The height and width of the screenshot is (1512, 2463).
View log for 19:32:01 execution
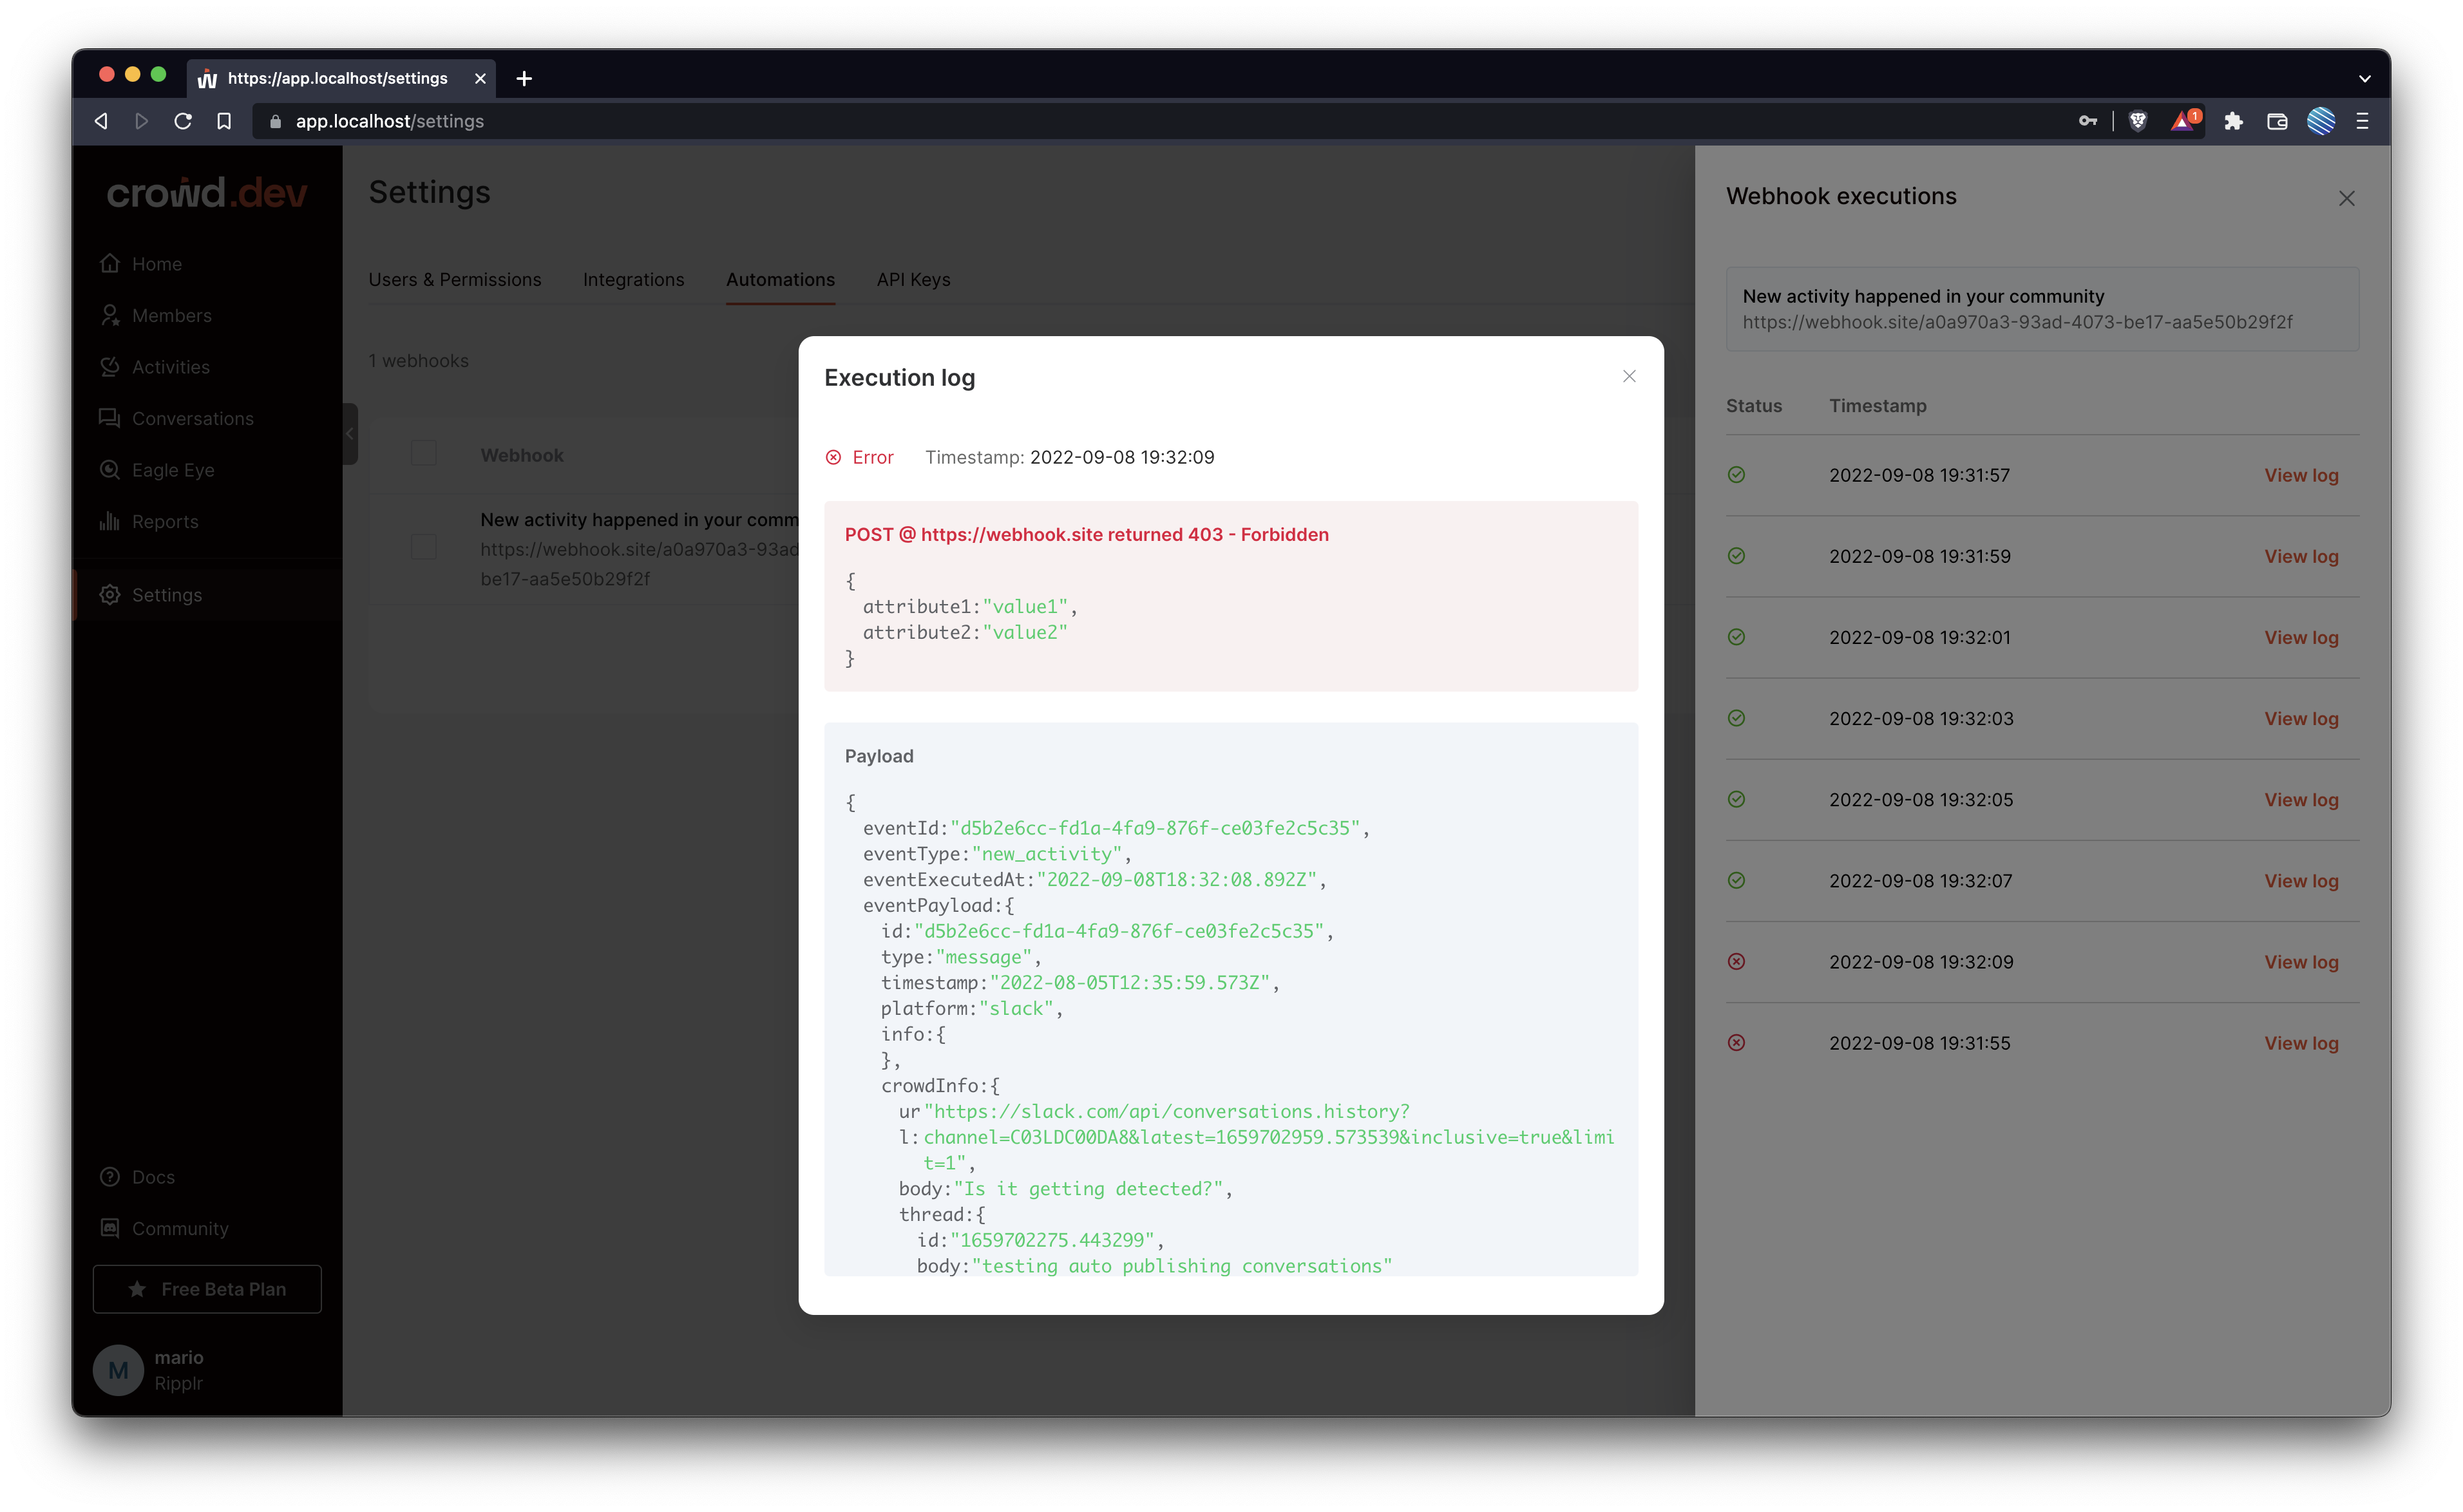tap(2301, 637)
